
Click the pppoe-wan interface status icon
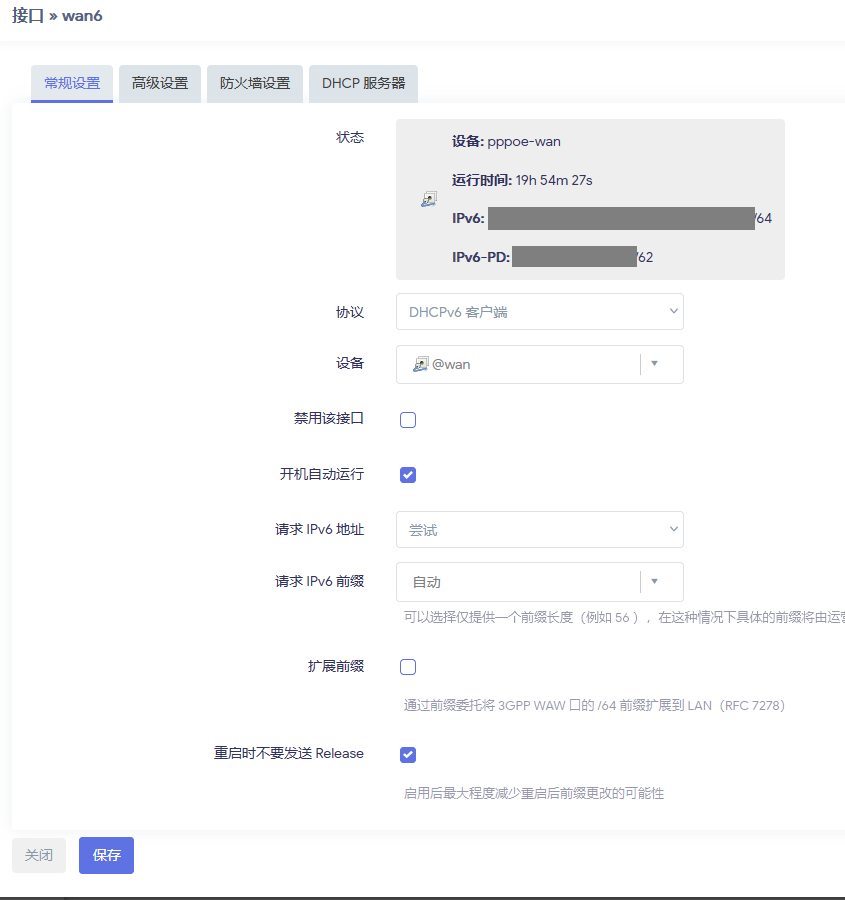428,199
